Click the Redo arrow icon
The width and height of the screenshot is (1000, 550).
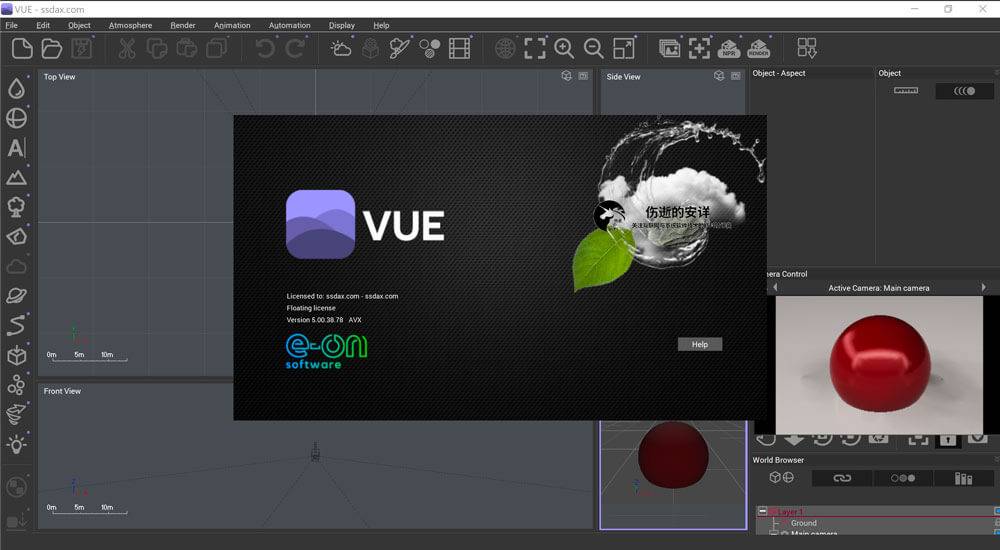click(295, 48)
